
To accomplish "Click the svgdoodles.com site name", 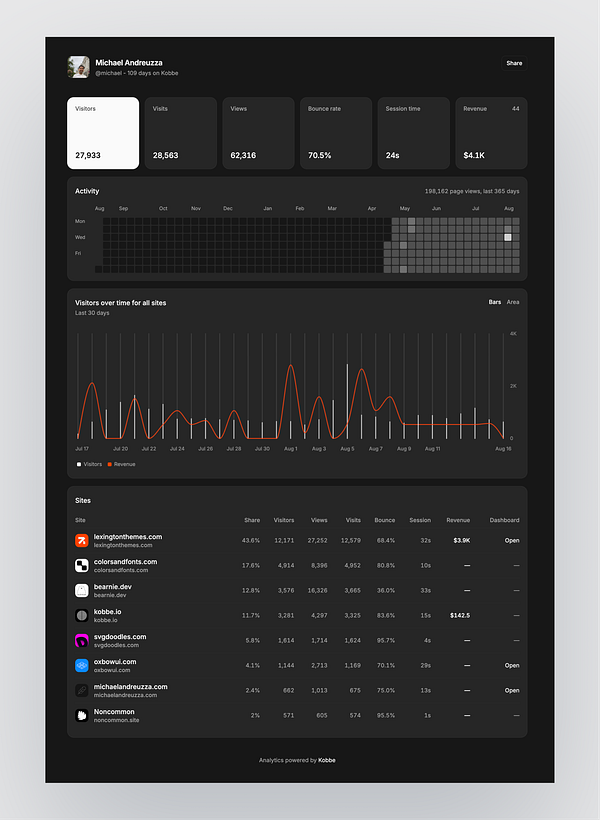I will click(x=120, y=637).
